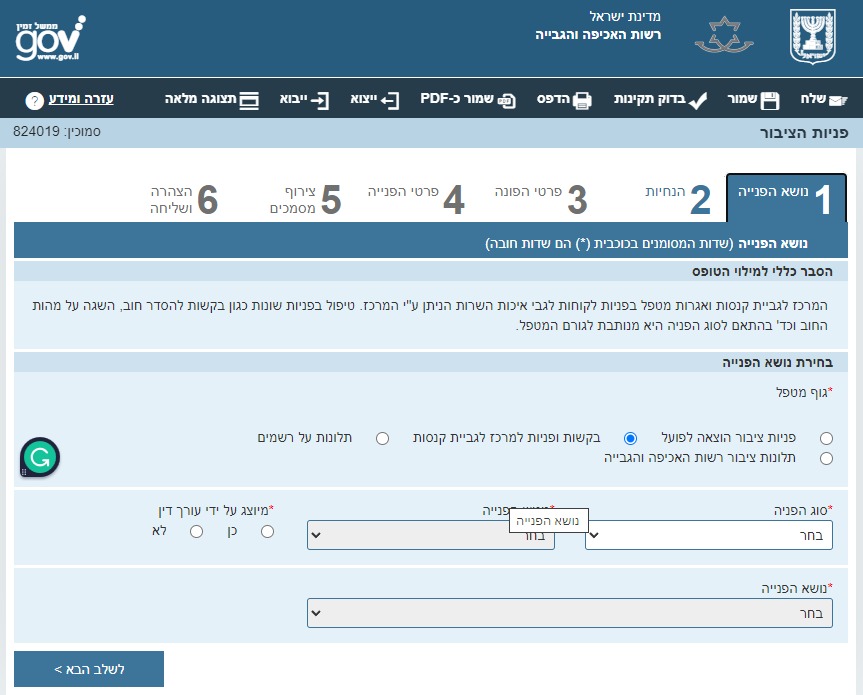Viewport: 863px width, 695px height.
Task: Click the help question mark icon
Action: tap(34, 100)
